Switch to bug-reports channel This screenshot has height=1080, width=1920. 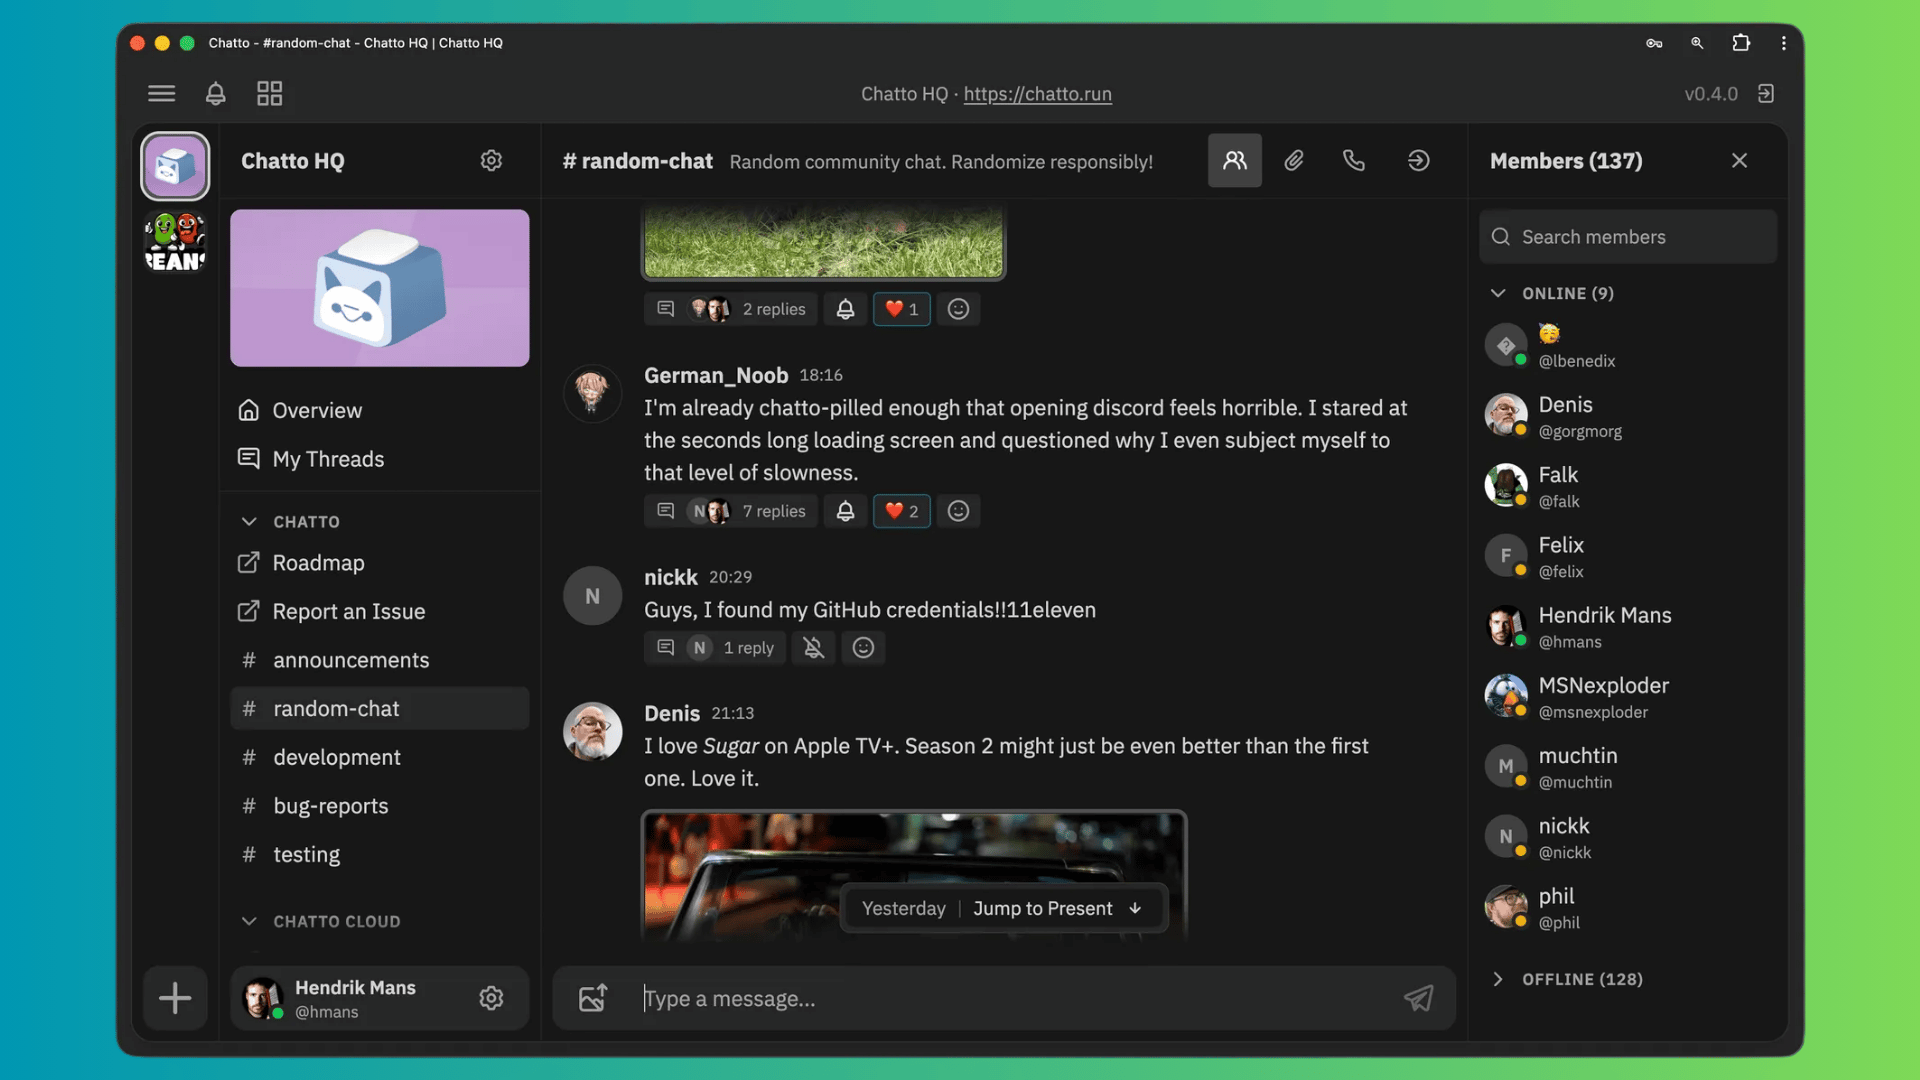click(x=380, y=806)
